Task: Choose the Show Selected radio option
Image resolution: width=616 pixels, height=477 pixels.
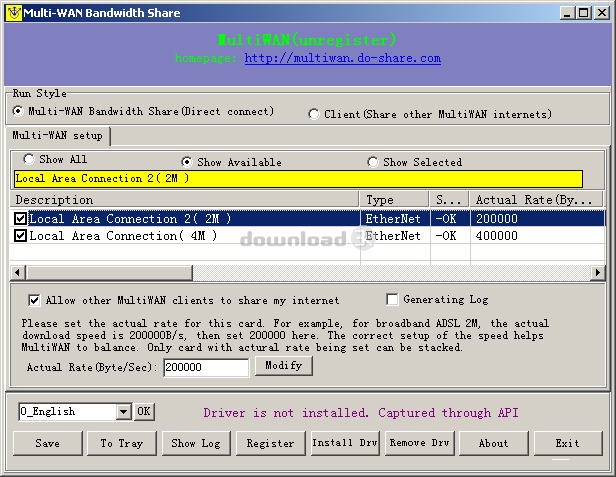Action: coord(373,162)
